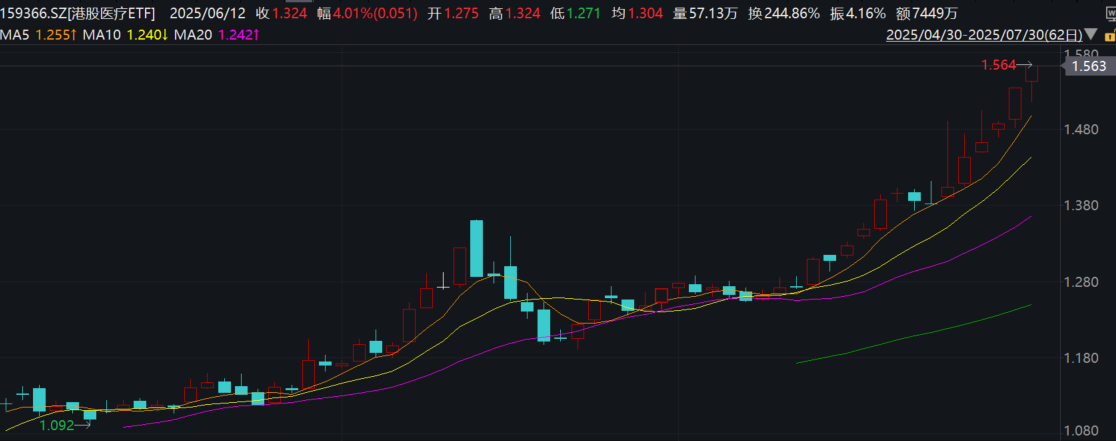Click the 量 57.13万 volume value

tap(705, 13)
